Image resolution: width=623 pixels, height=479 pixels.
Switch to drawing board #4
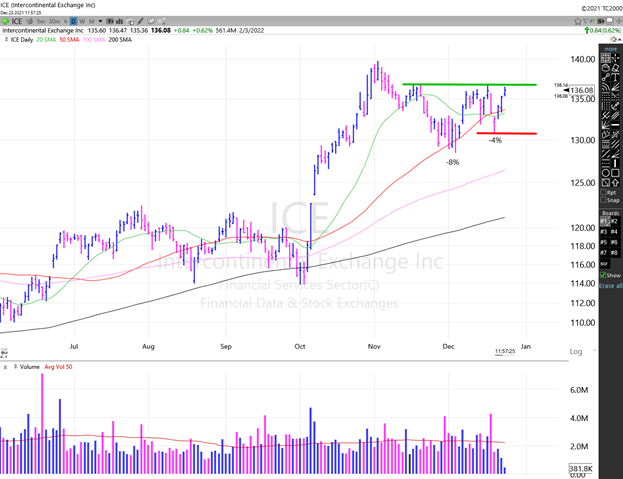coord(615,232)
